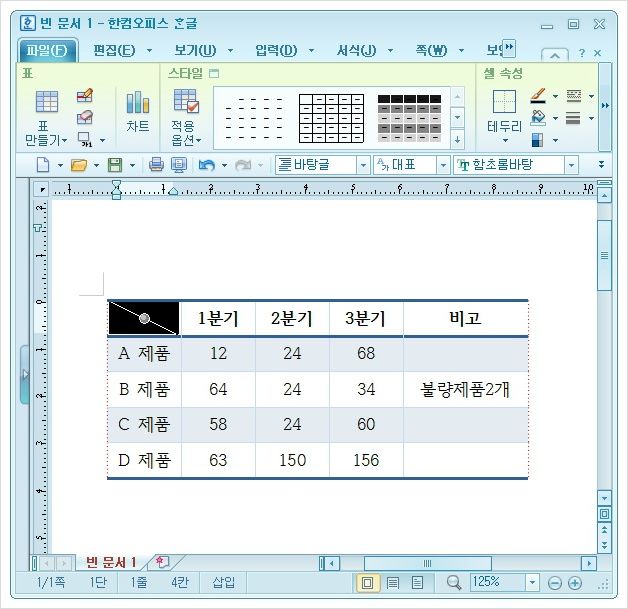628x609 pixels.
Task: Switch to the 빈 문서 1 tab
Action: pyautogui.click(x=111, y=562)
